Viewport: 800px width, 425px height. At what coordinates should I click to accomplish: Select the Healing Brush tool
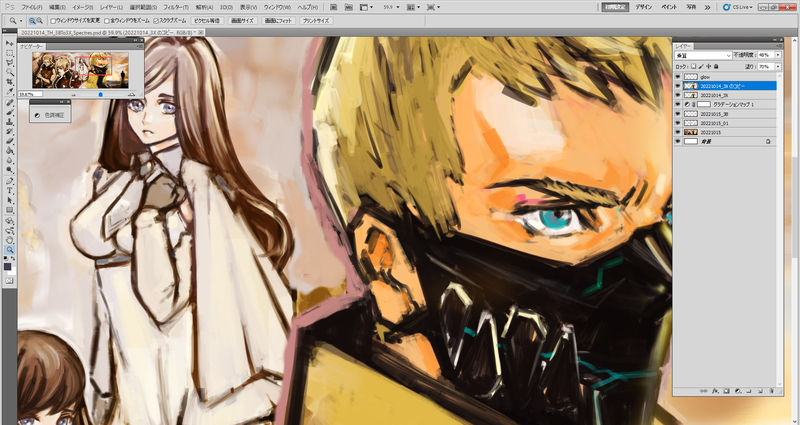[x=10, y=103]
